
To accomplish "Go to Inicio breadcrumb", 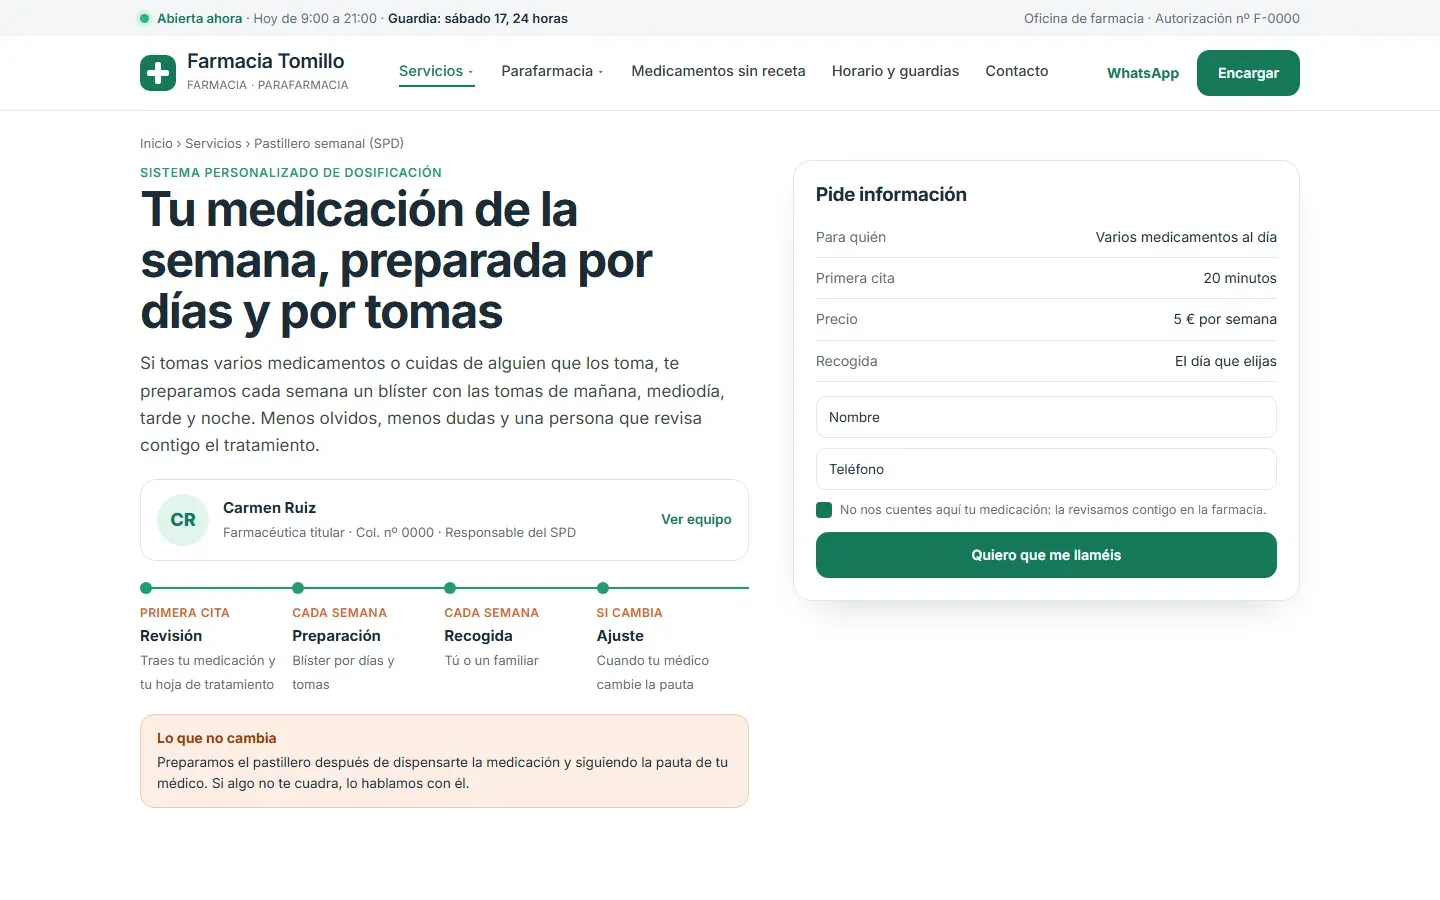I will [x=156, y=143].
